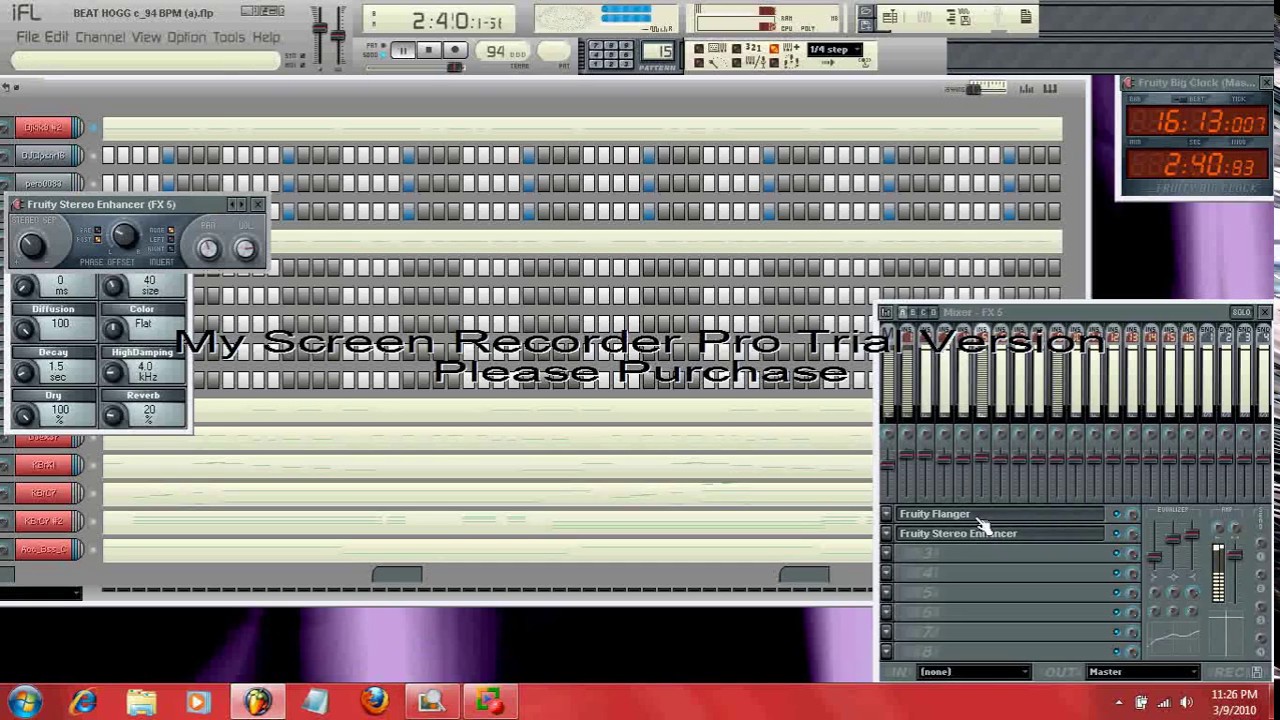Screen dimensions: 1280x720
Task: Toggle the Fruity Flanger enable LED
Action: click(x=1117, y=514)
